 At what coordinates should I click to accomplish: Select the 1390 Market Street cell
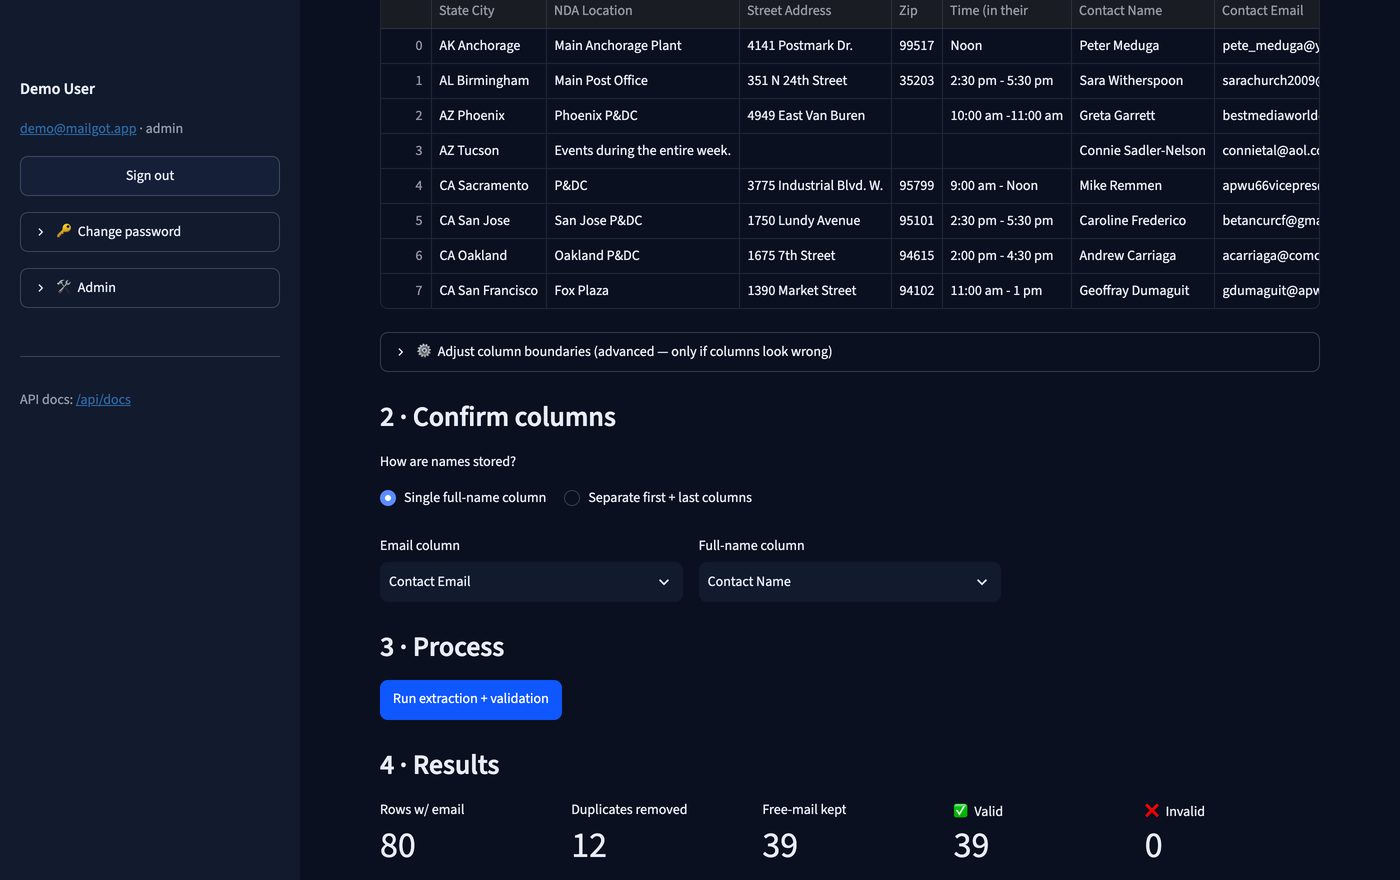point(816,291)
